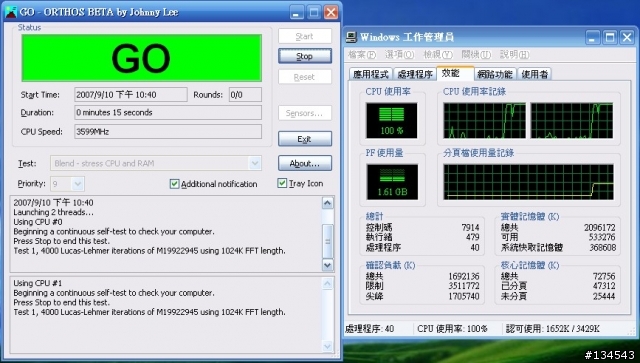The image size is (640, 363).
Task: Click the available memory value 533276
Action: pyautogui.click(x=602, y=237)
